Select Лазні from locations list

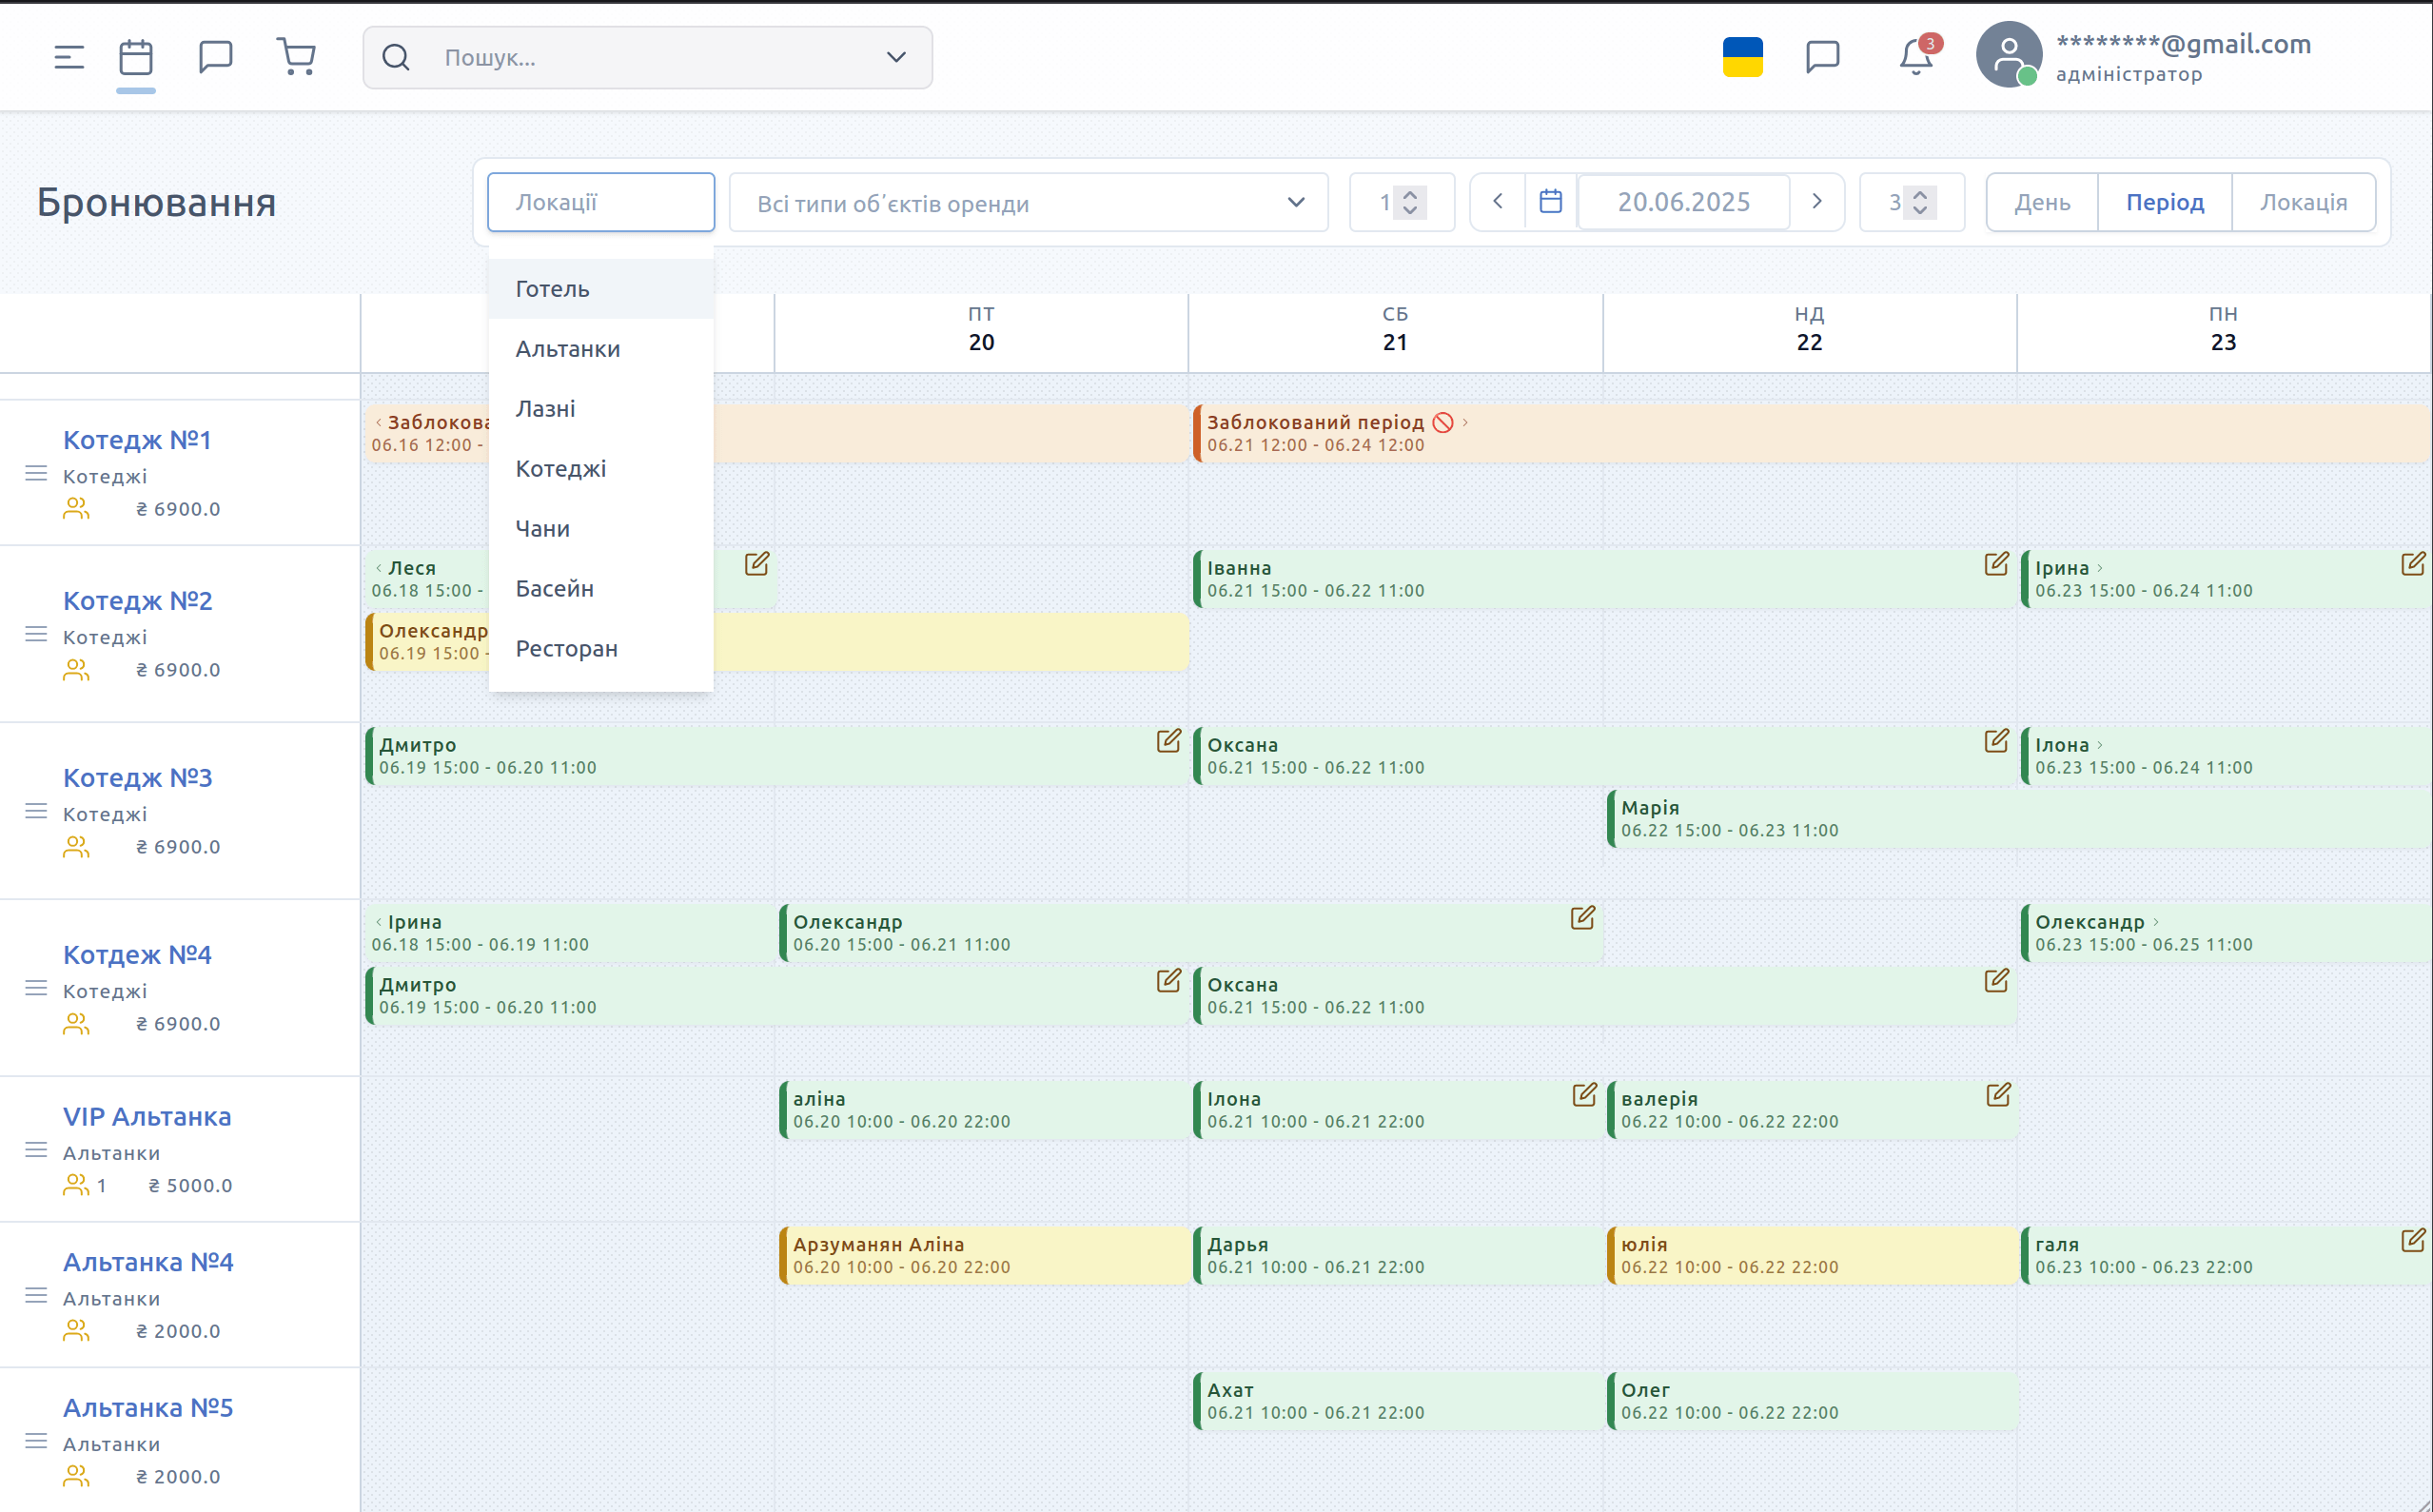click(601, 409)
